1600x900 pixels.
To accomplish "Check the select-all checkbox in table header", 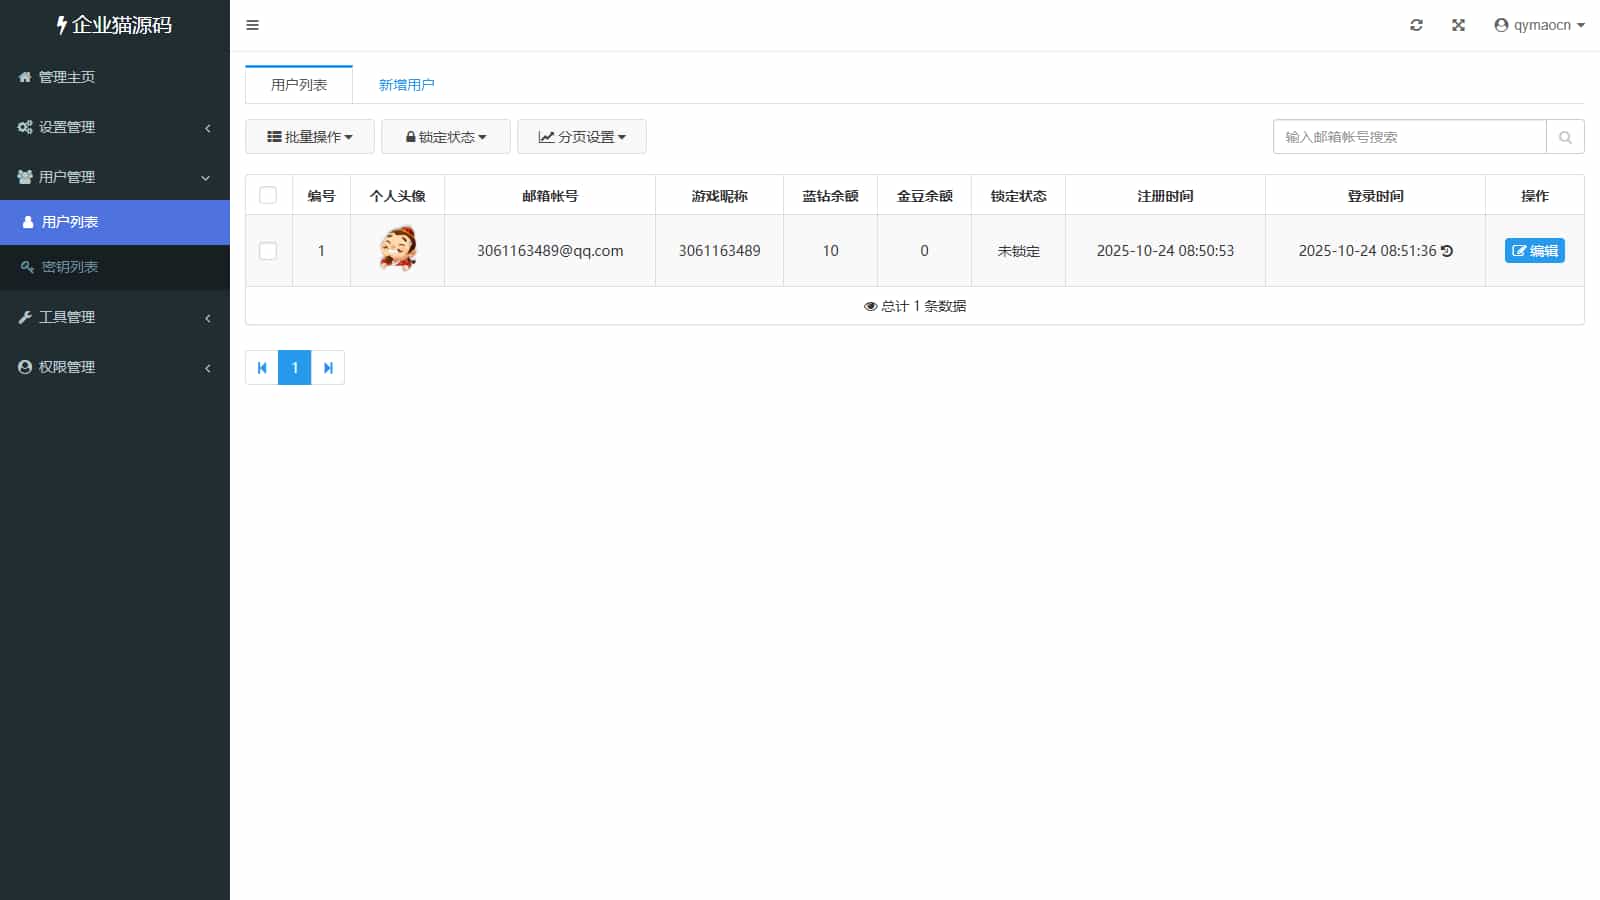I will (268, 195).
